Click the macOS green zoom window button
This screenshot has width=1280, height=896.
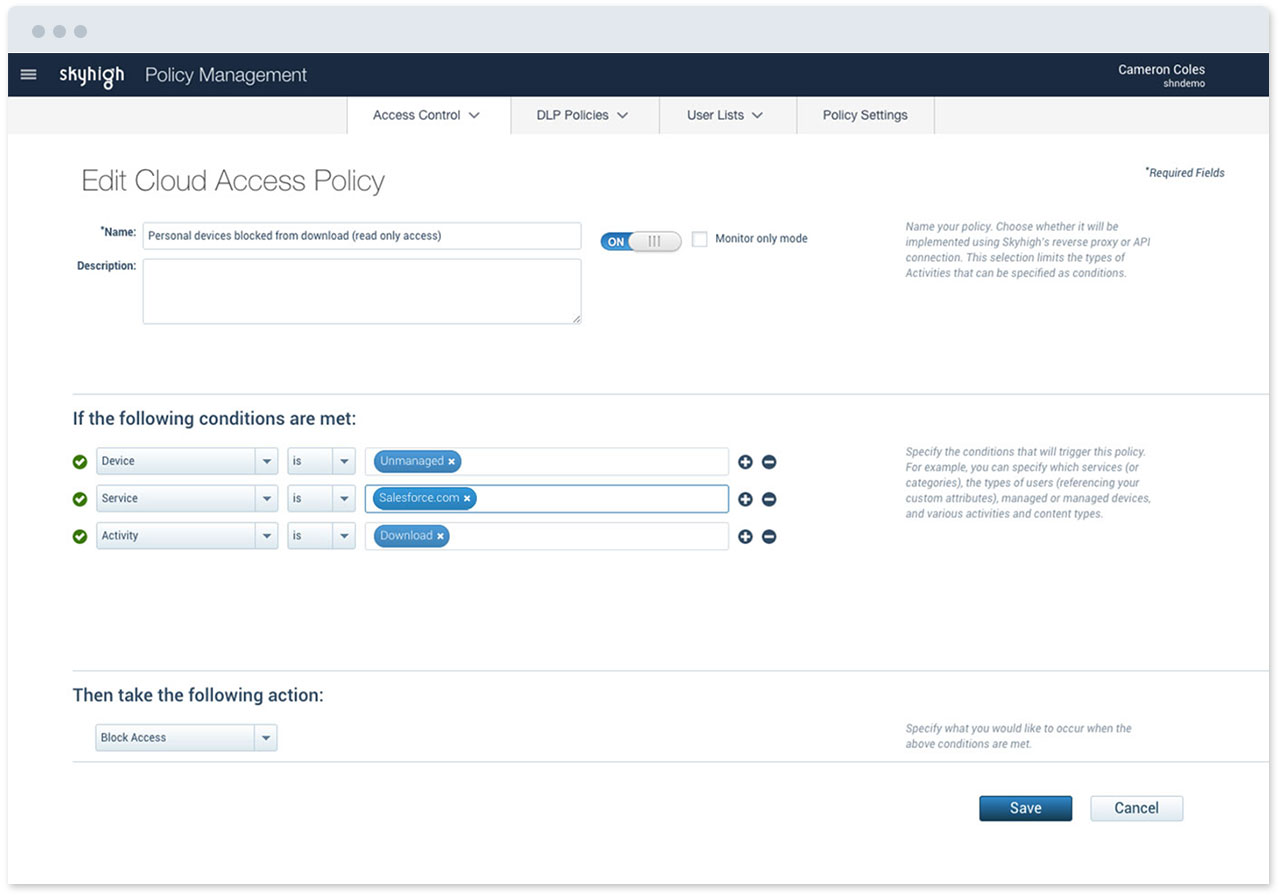click(x=80, y=32)
